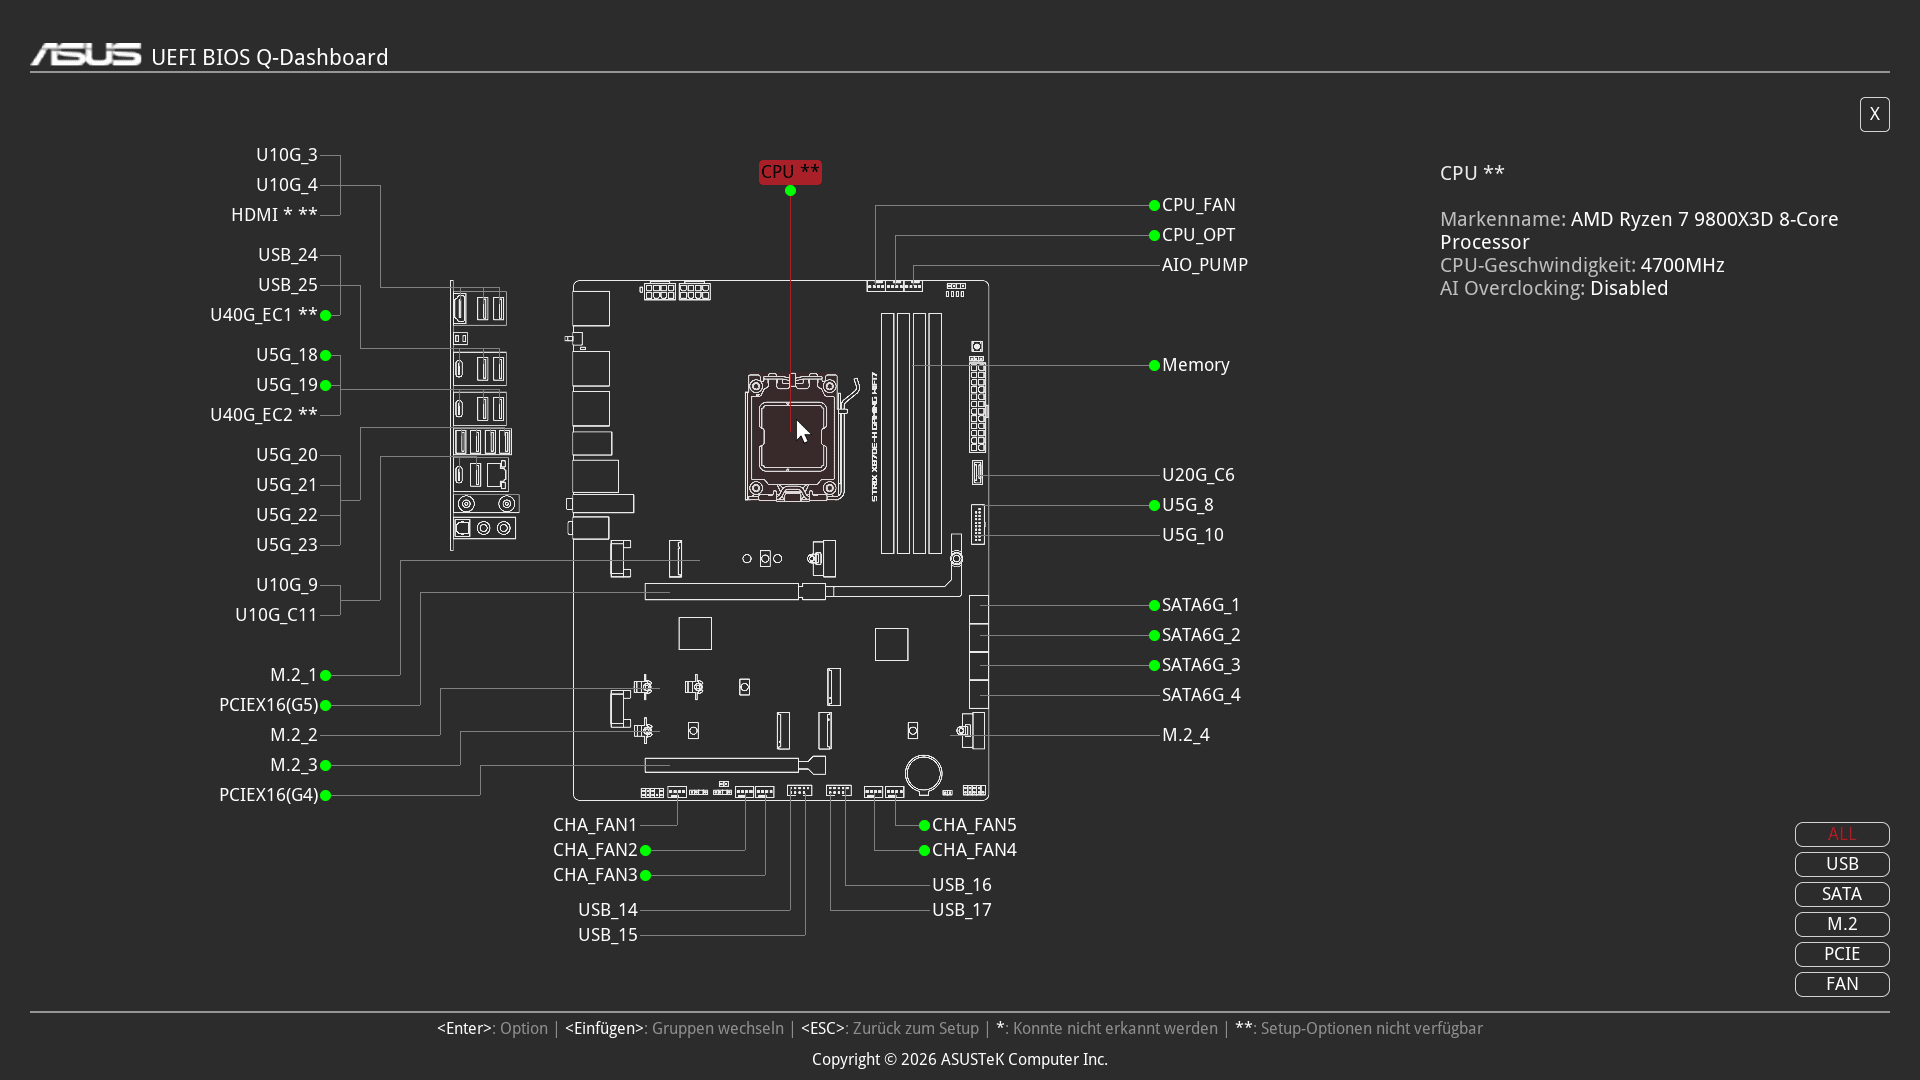The height and width of the screenshot is (1080, 1920).
Task: Click the CMOS battery on the board
Action: (923, 773)
